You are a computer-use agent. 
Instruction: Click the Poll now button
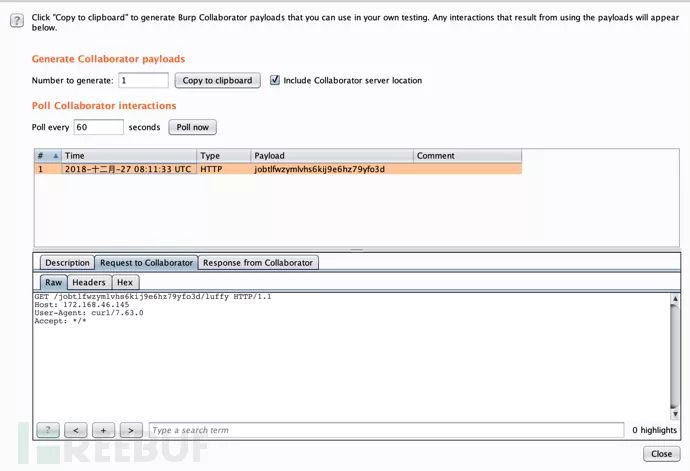tap(192, 127)
